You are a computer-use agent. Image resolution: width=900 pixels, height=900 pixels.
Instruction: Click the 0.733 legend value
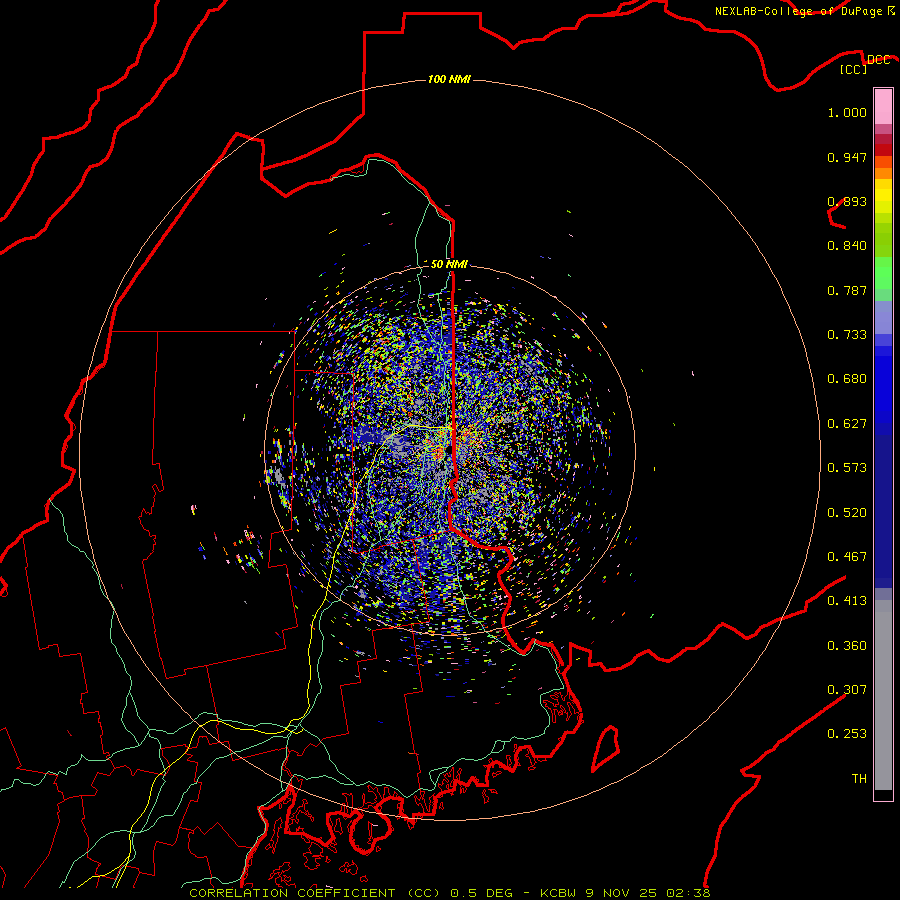tap(847, 335)
